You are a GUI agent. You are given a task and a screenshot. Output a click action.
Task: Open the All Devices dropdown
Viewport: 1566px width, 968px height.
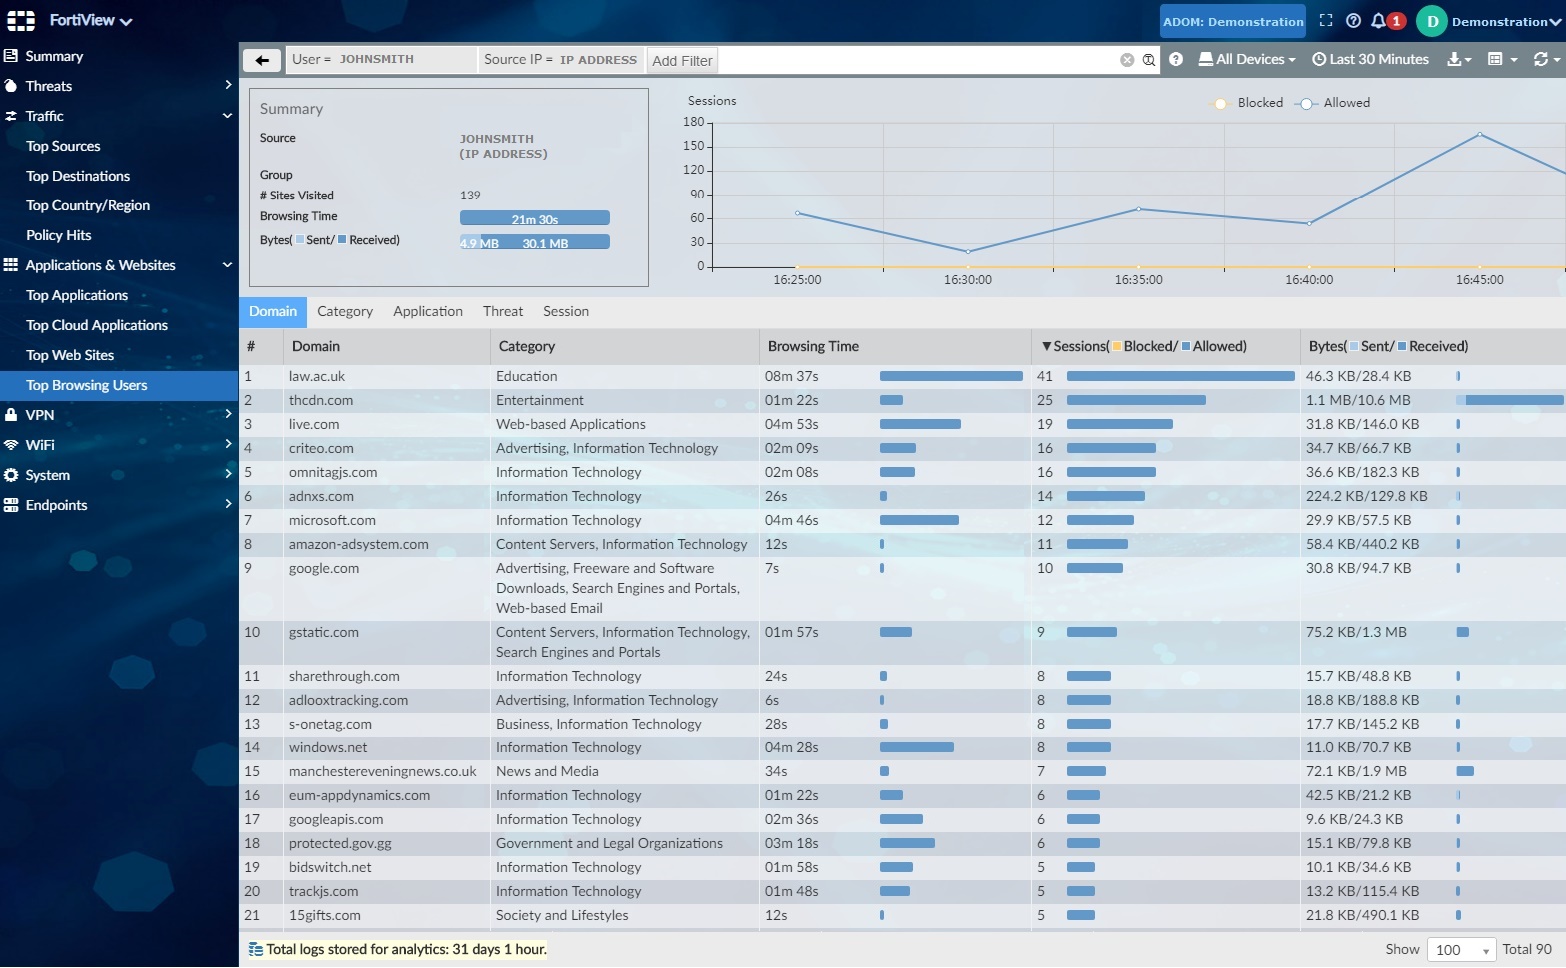click(x=1247, y=60)
